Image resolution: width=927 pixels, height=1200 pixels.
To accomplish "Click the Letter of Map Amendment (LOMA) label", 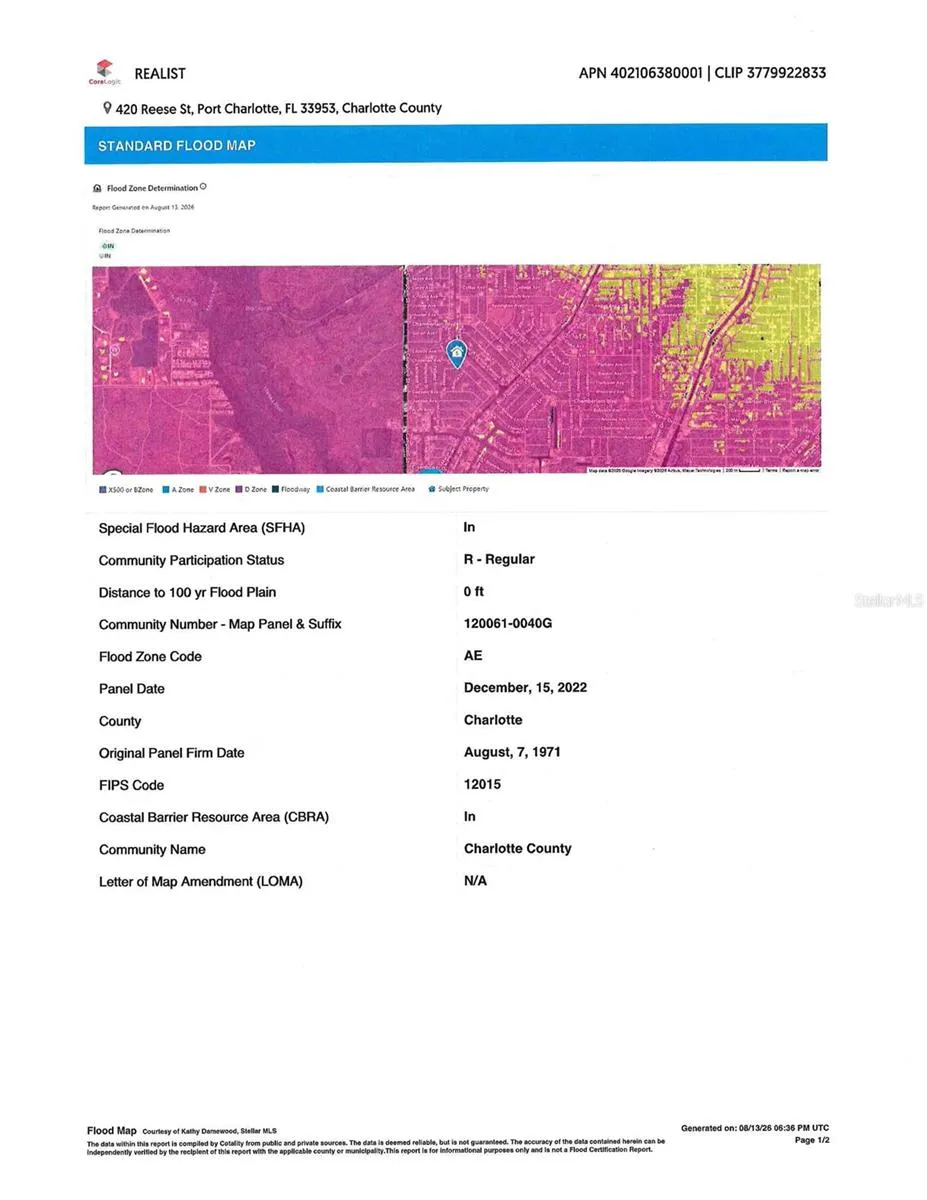I will pos(200,881).
